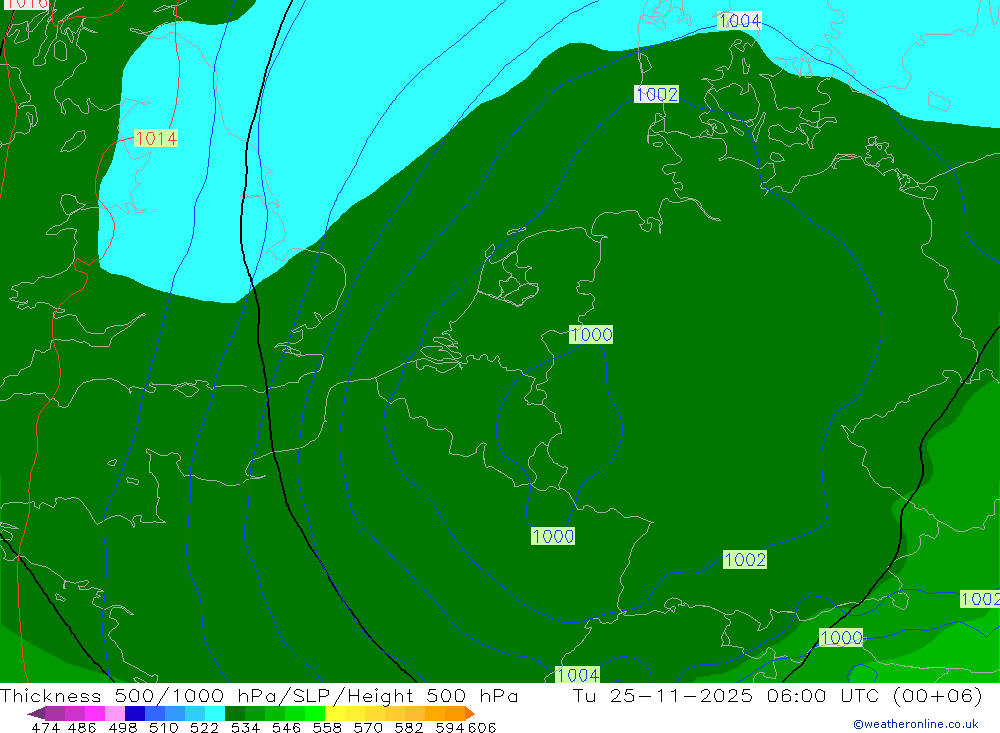Click the 1004 isobar label on cyan area
Viewport: 1000px width, 733px height.
(x=739, y=20)
